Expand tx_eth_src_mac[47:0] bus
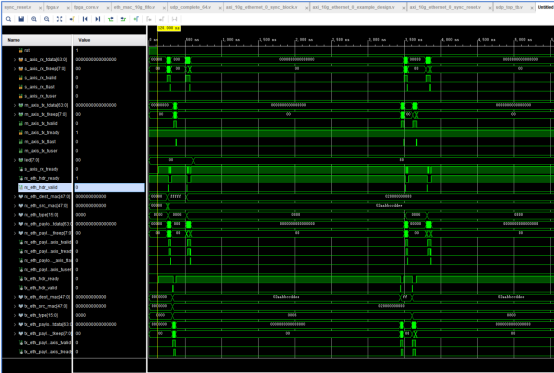Viewport: 554px width, 373px height. coord(15,306)
